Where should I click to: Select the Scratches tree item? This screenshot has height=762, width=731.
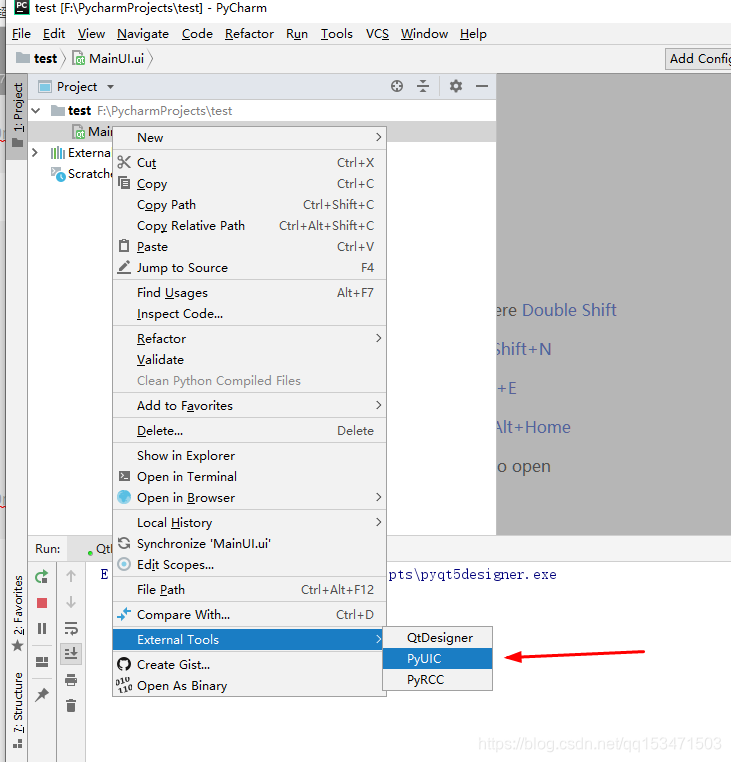81,173
